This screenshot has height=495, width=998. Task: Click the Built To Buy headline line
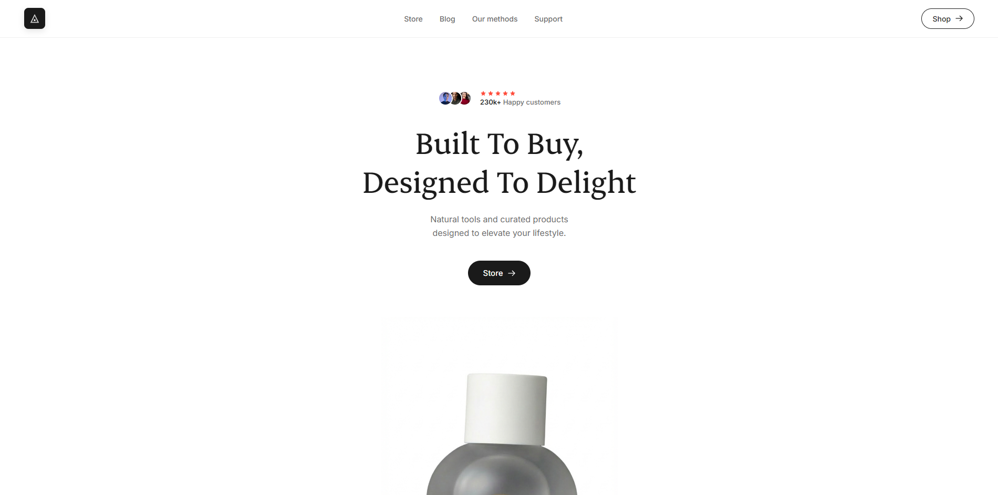(x=499, y=144)
